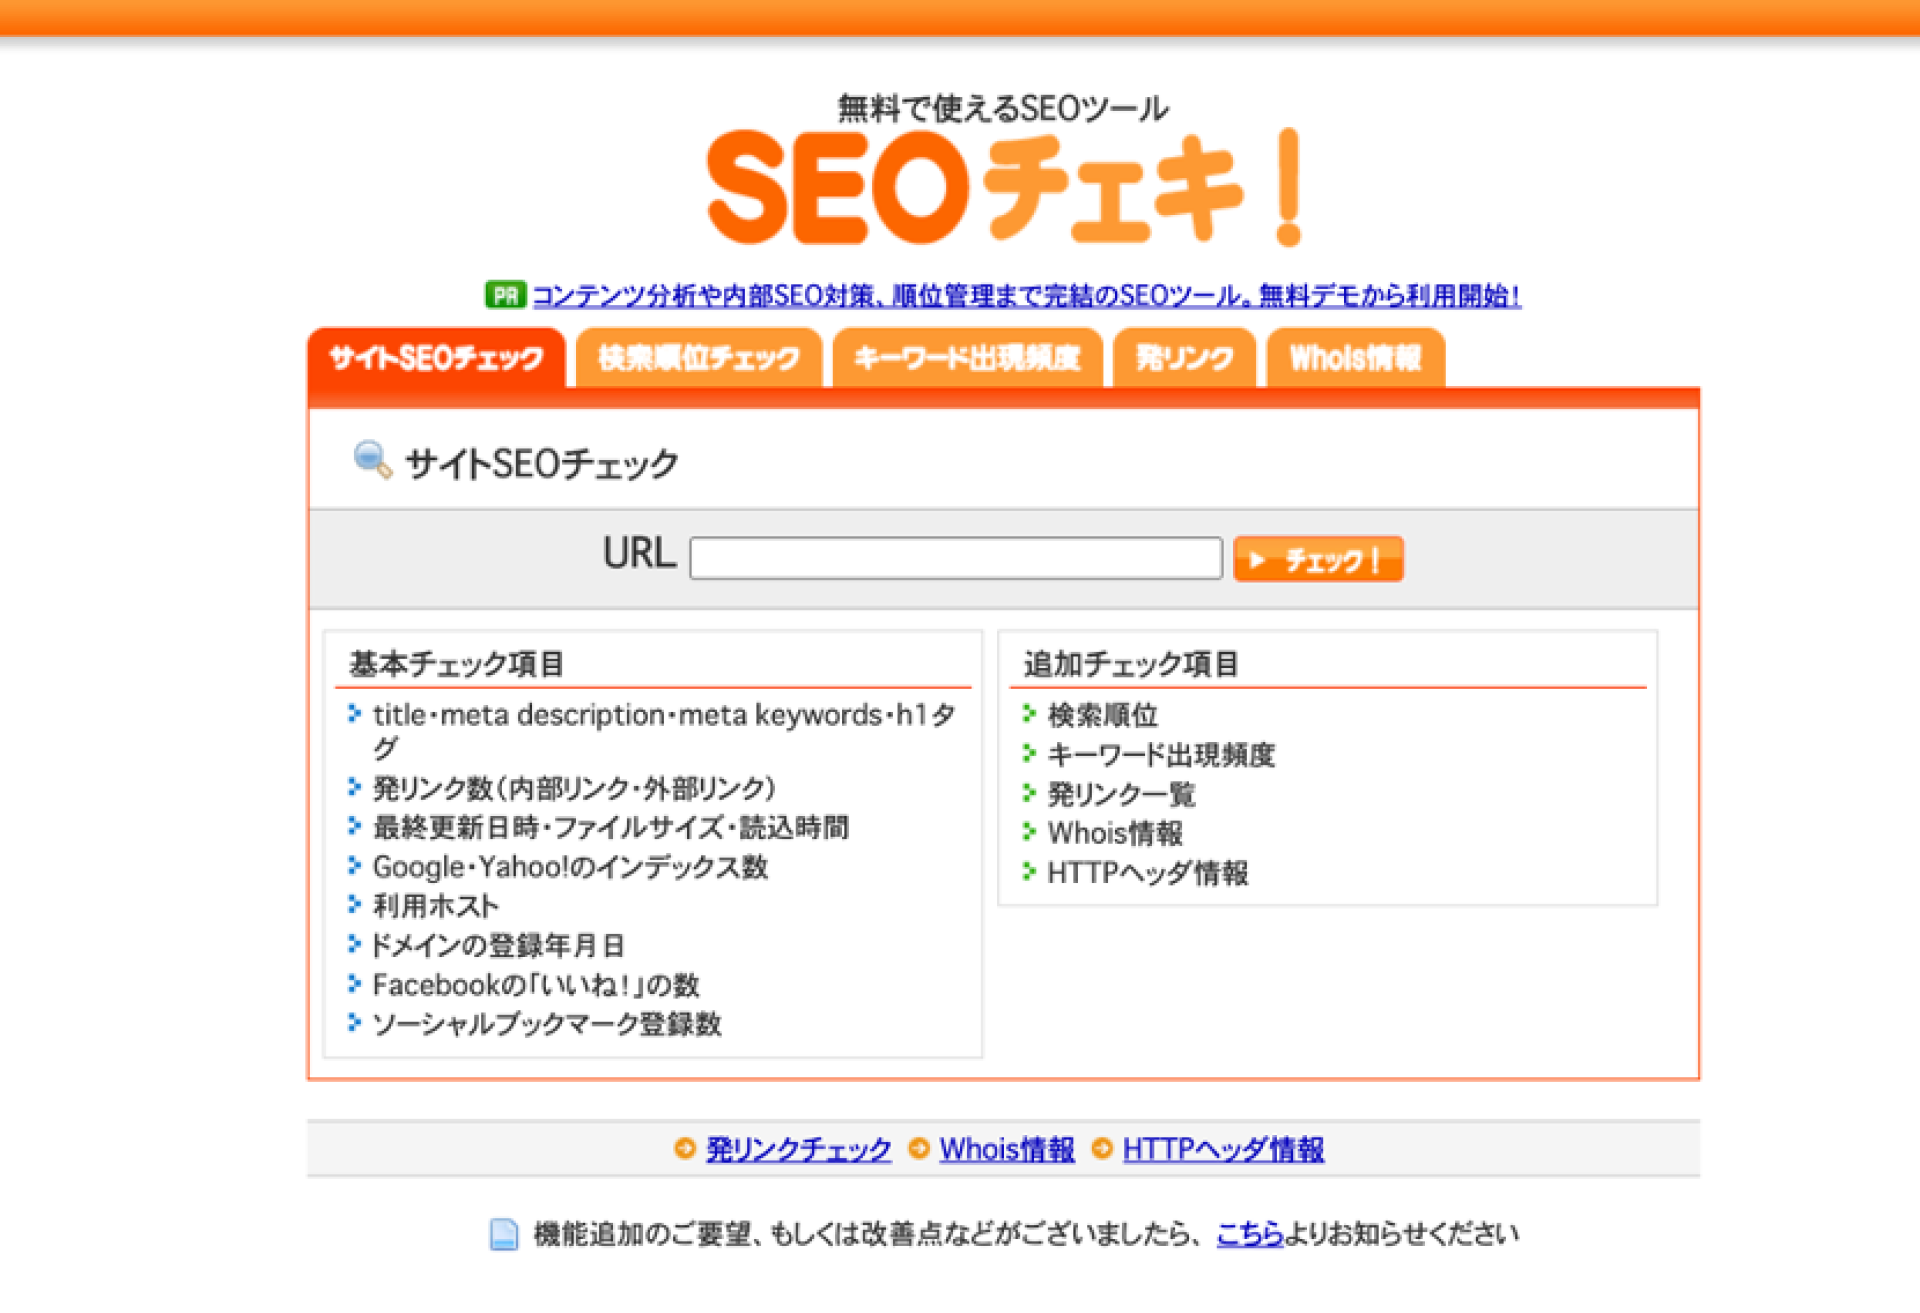Click the こちら feedback link
Viewport: 1920px width, 1313px height.
point(1250,1234)
